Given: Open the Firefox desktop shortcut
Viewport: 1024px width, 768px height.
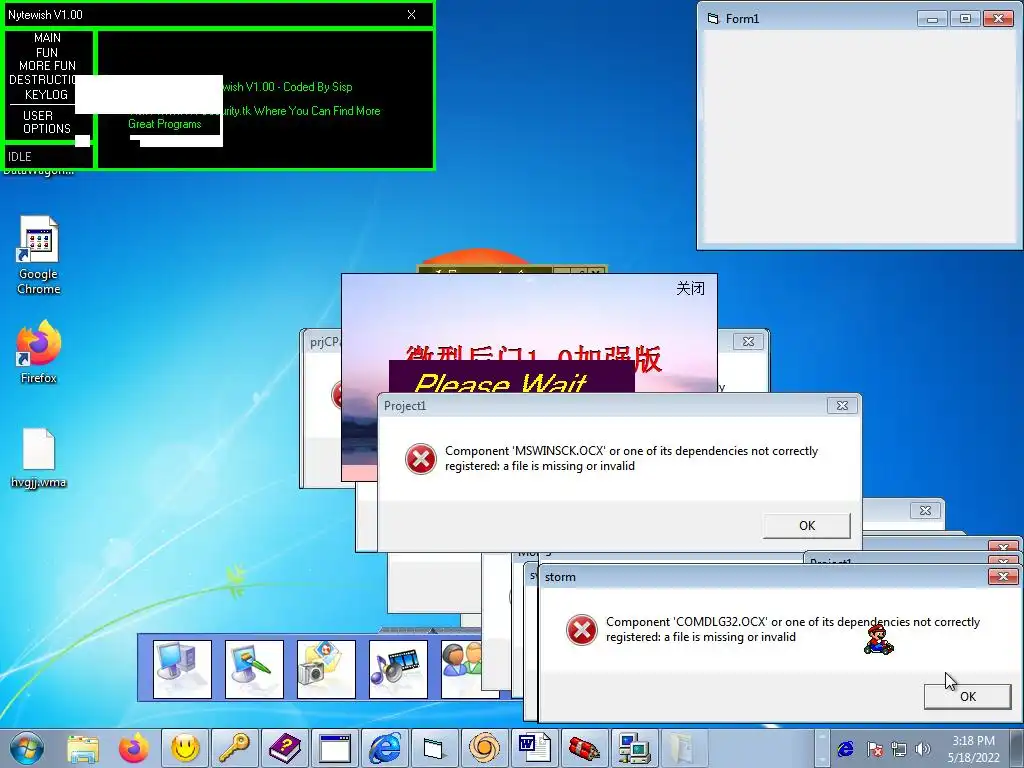Looking at the screenshot, I should coord(39,351).
